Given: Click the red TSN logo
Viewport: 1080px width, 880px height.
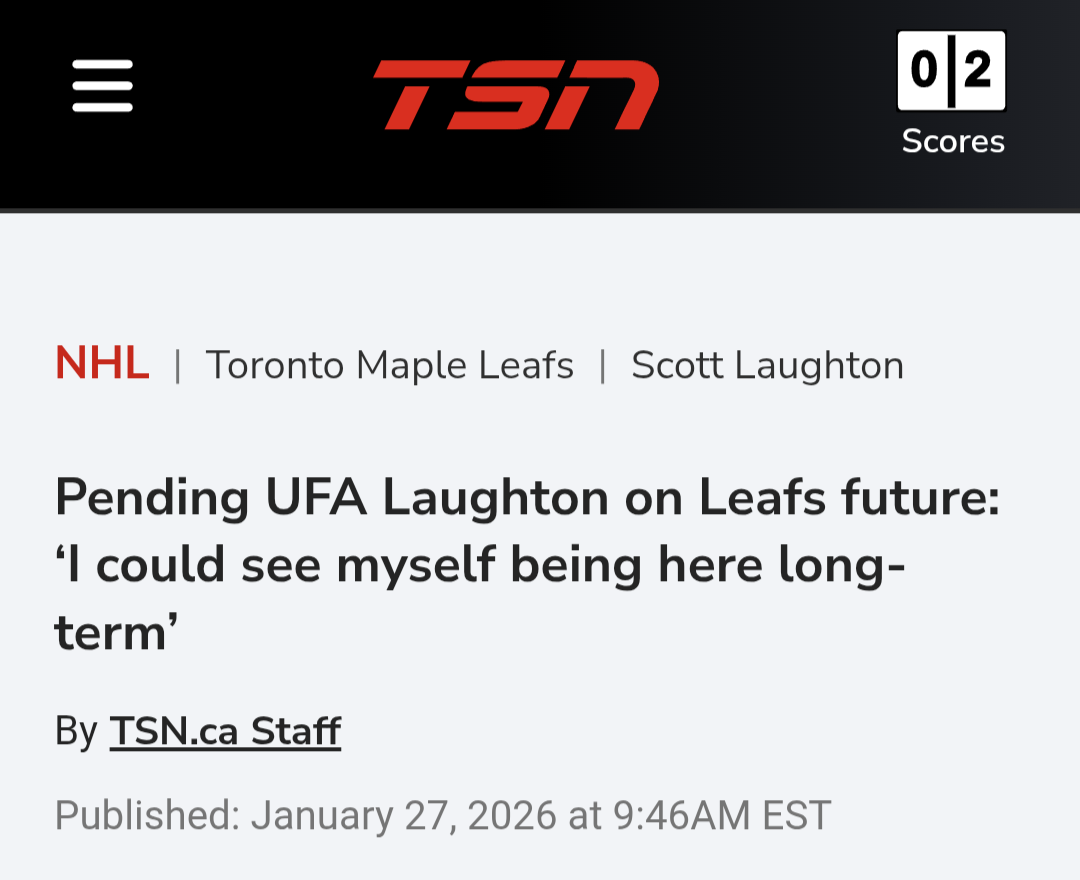Looking at the screenshot, I should (x=516, y=95).
